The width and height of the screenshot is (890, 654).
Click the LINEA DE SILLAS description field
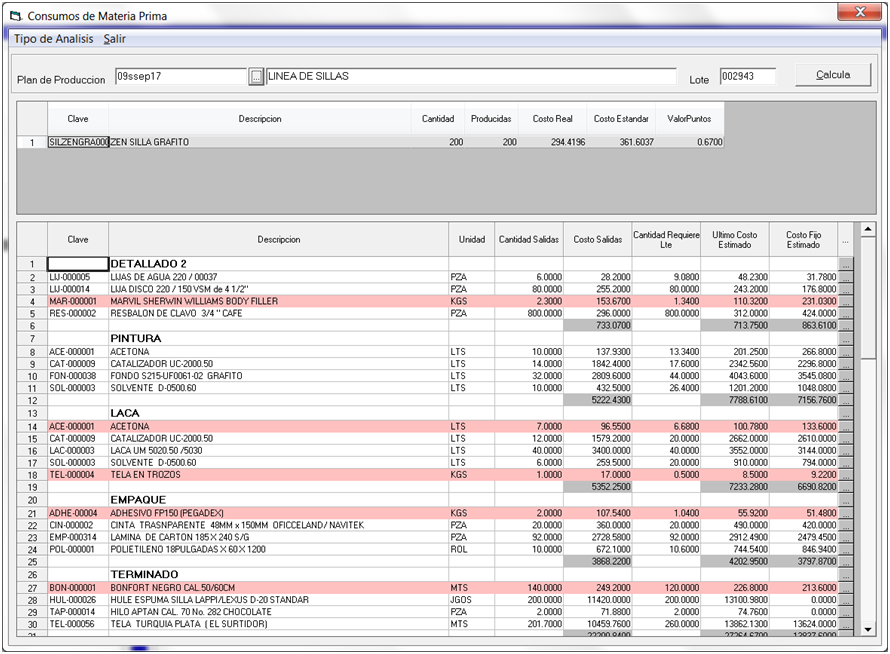point(471,76)
